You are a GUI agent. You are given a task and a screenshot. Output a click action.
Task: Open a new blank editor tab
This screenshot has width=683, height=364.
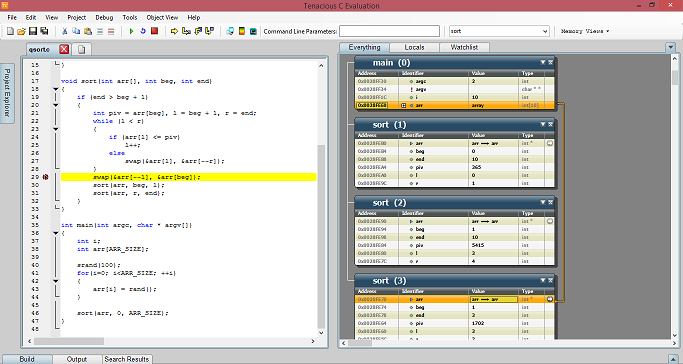tap(81, 49)
